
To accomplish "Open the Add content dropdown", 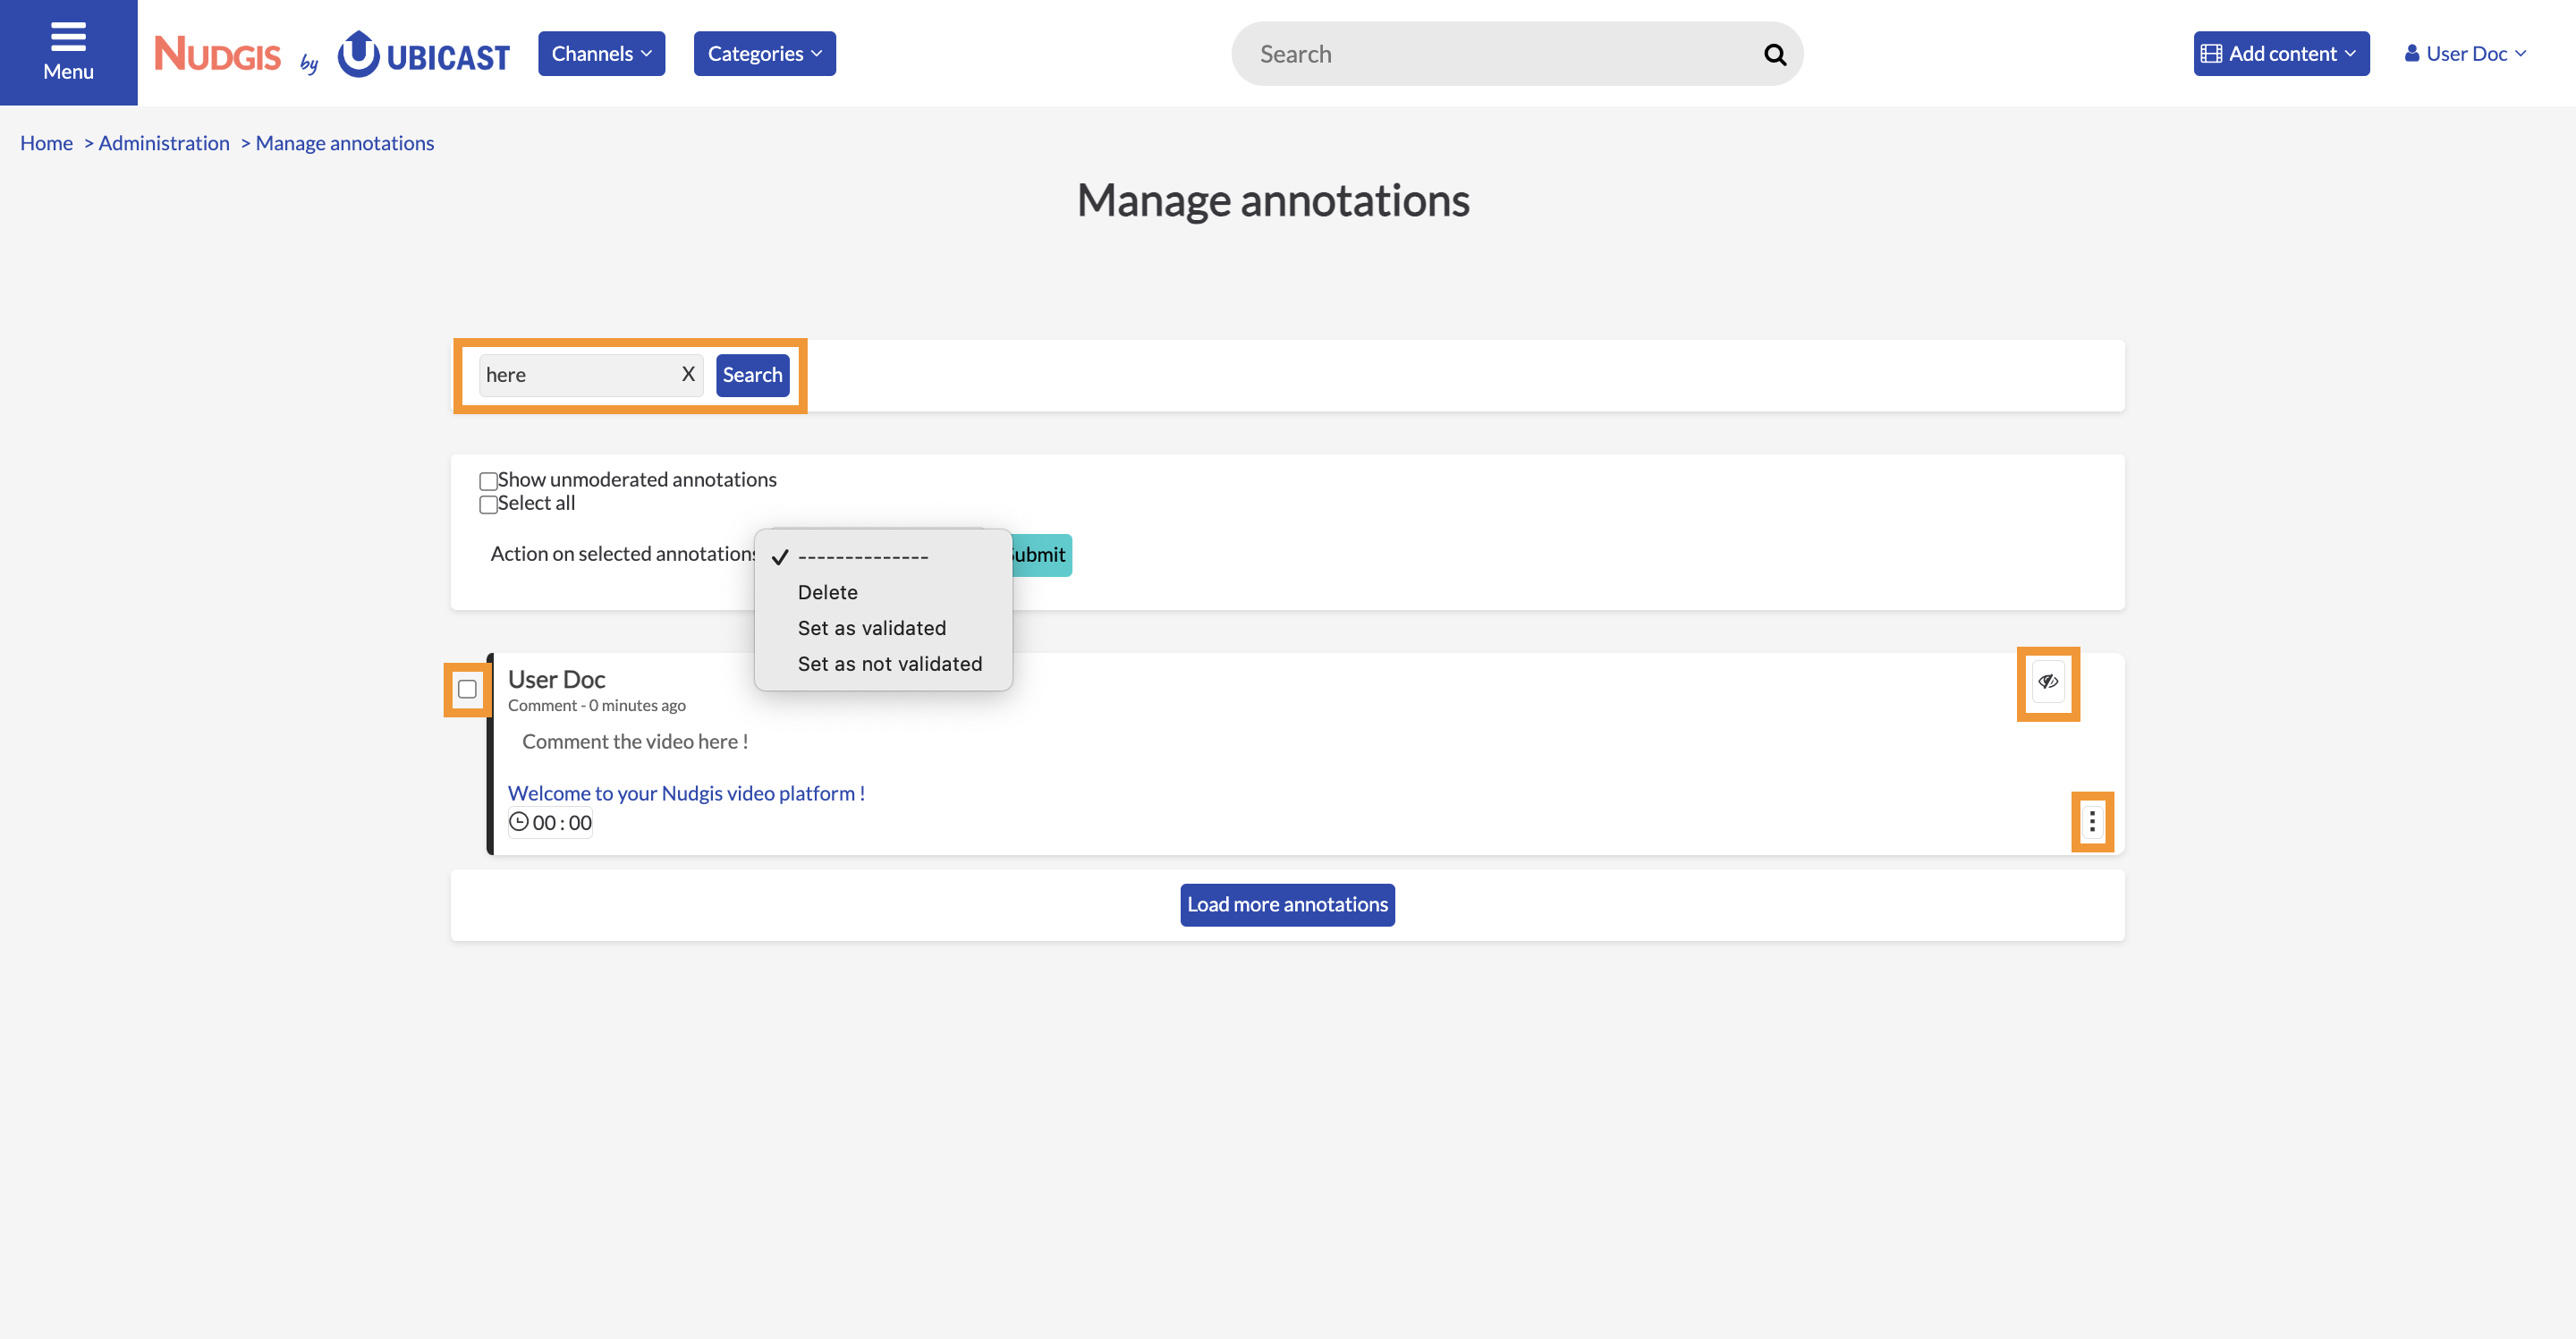I will (x=2281, y=54).
